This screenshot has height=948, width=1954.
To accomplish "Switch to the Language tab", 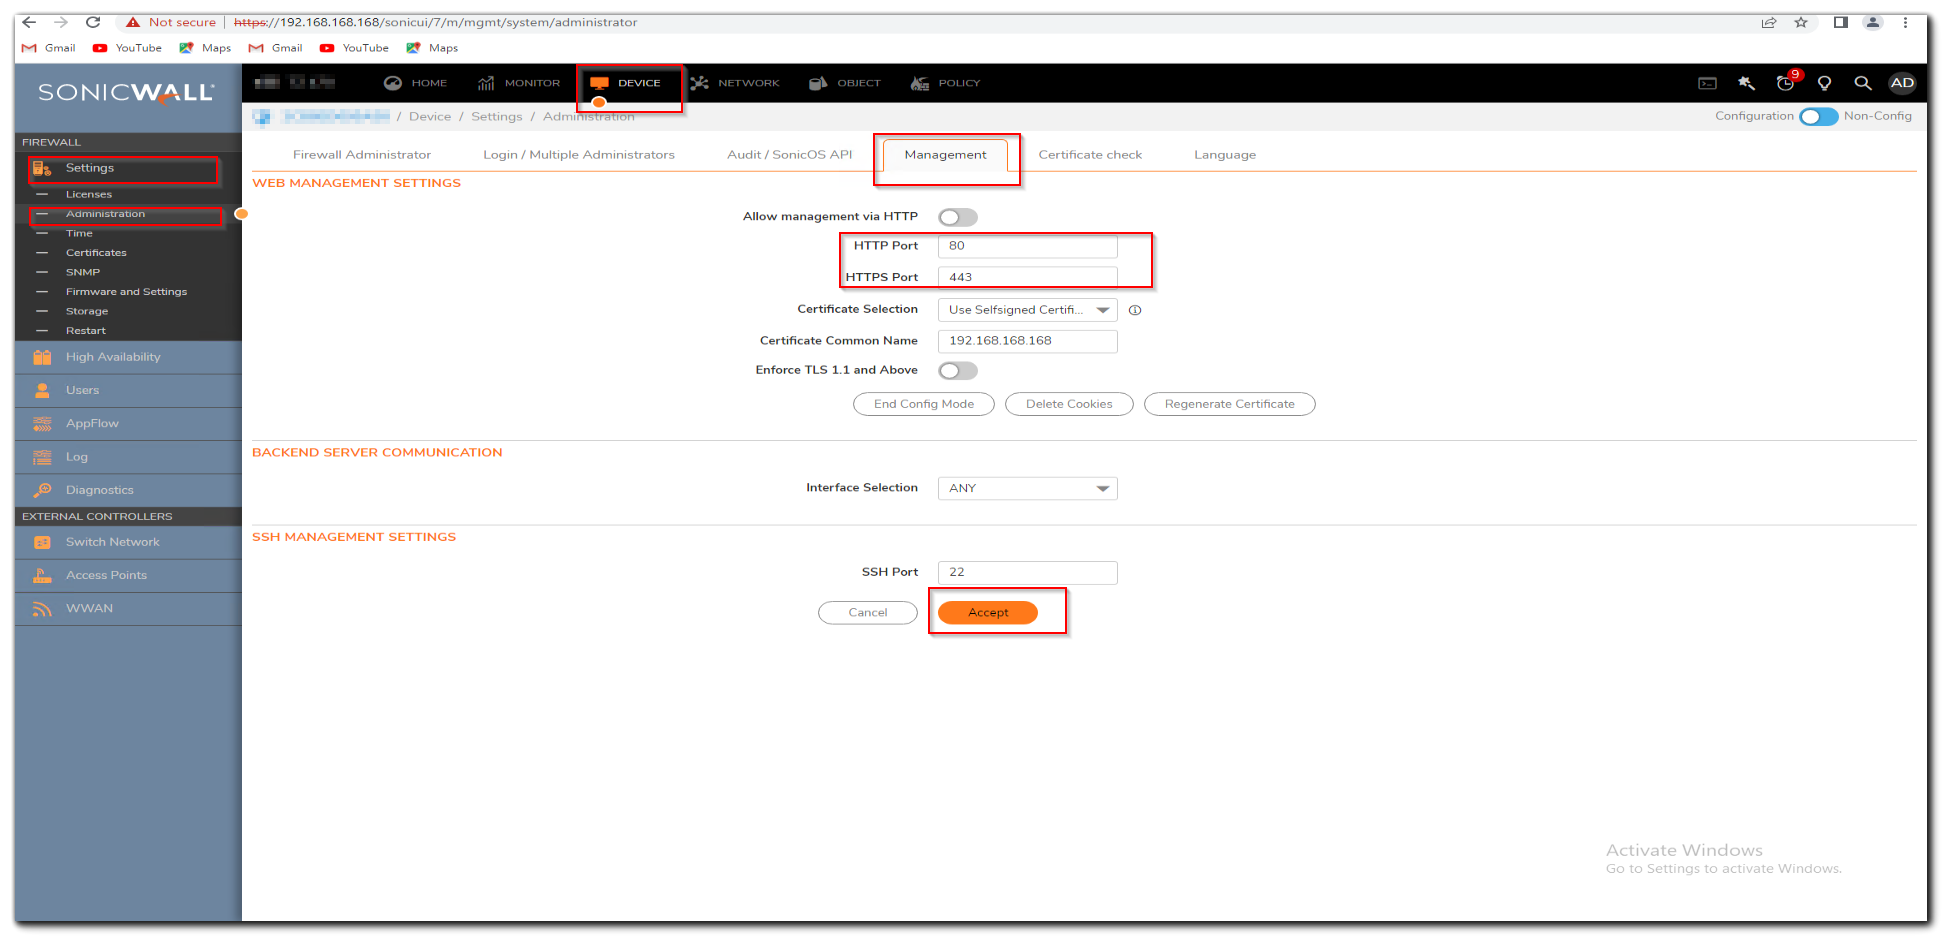I will click(1225, 155).
